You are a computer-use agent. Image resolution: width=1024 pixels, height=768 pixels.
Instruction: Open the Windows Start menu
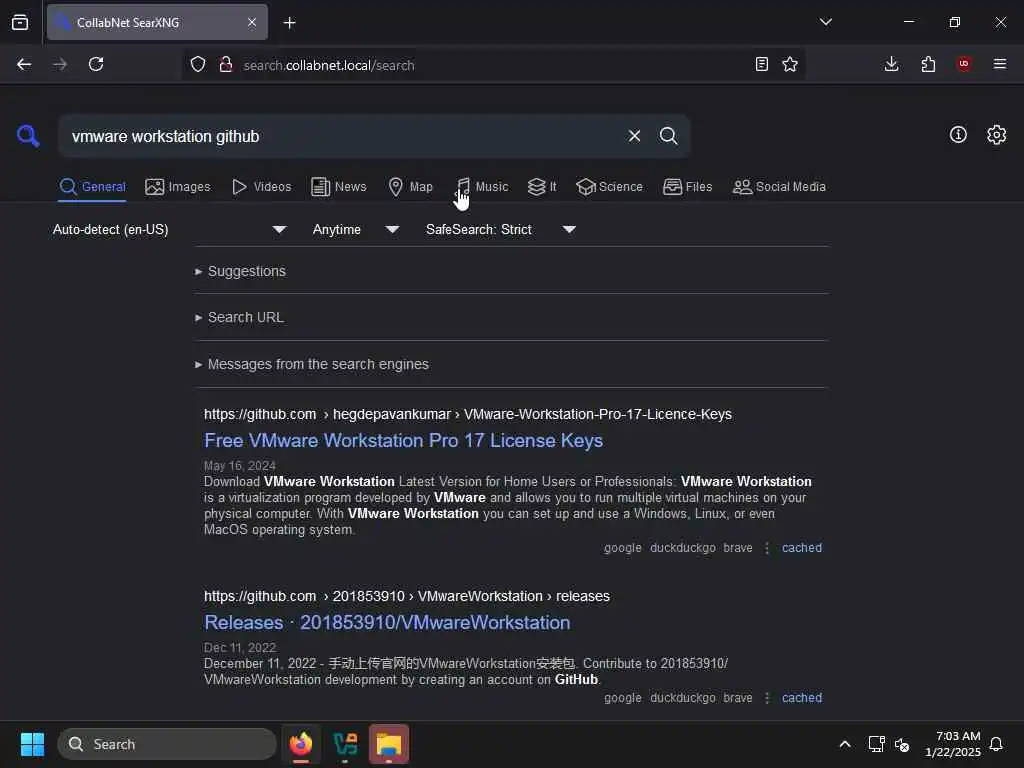[32, 744]
